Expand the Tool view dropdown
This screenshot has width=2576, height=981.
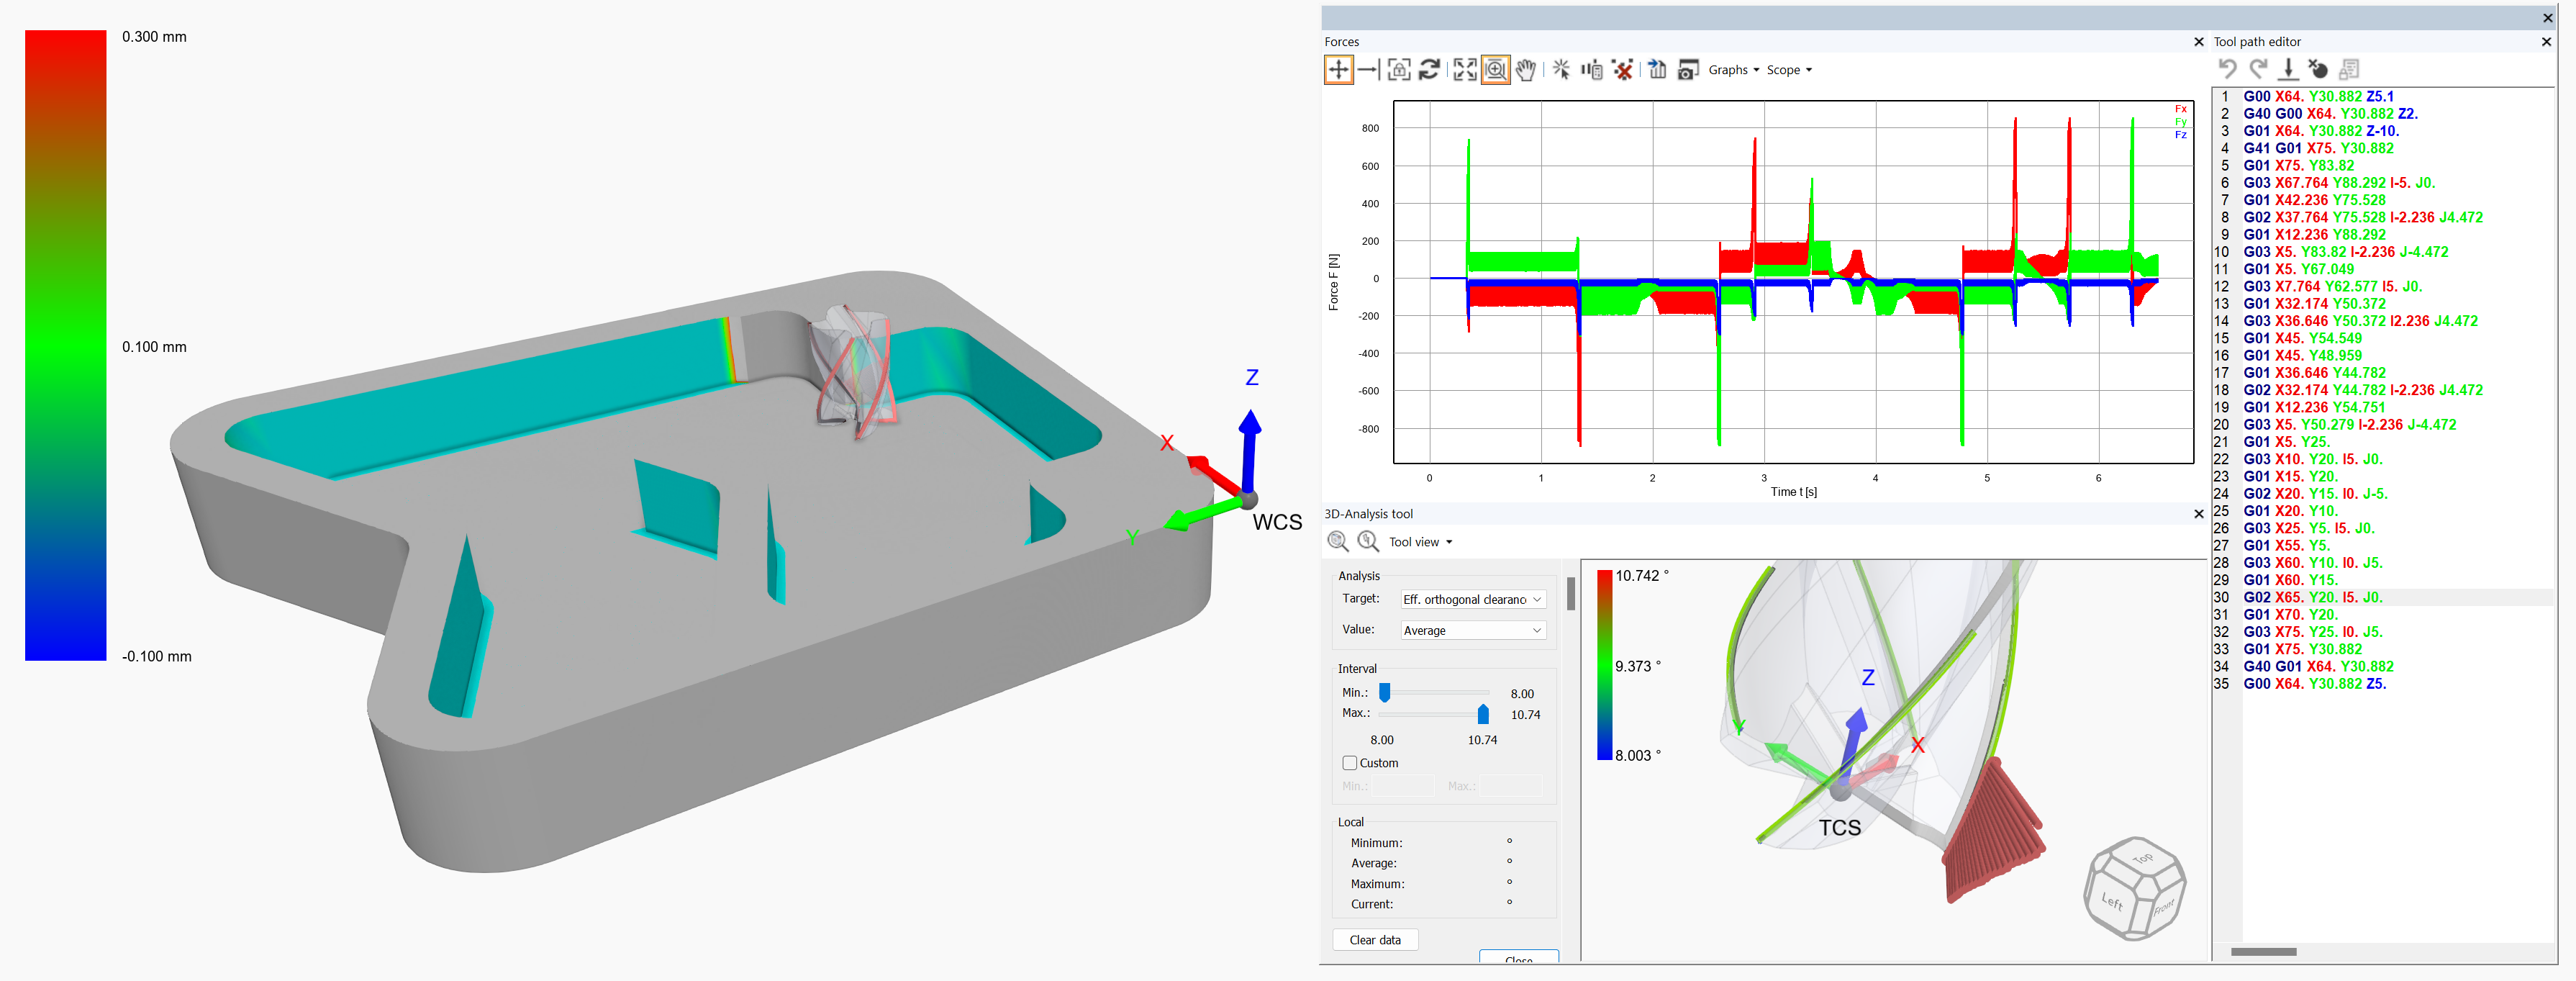coord(1421,542)
